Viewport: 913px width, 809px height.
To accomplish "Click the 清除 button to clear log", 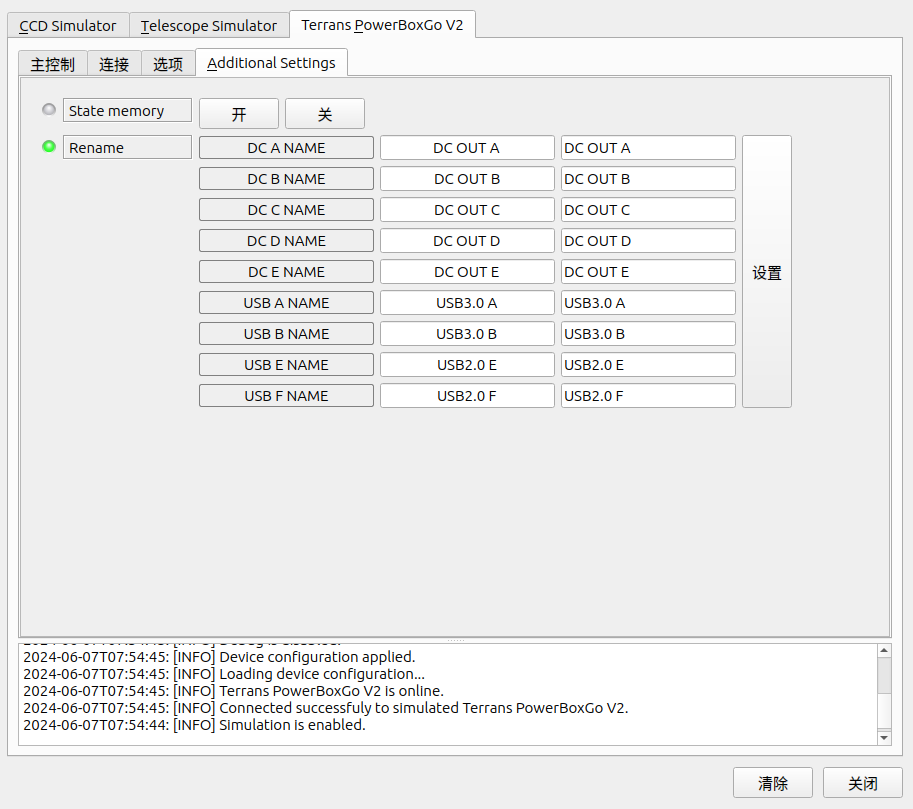I will tap(773, 783).
